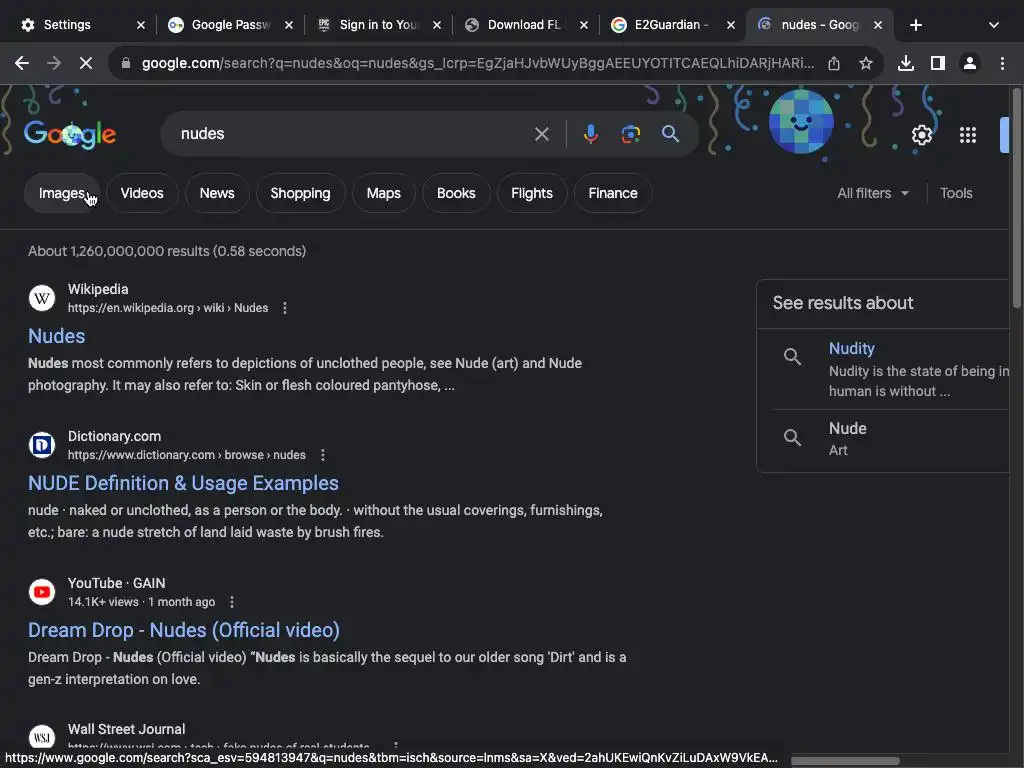Select the Books search filter

[x=456, y=193]
